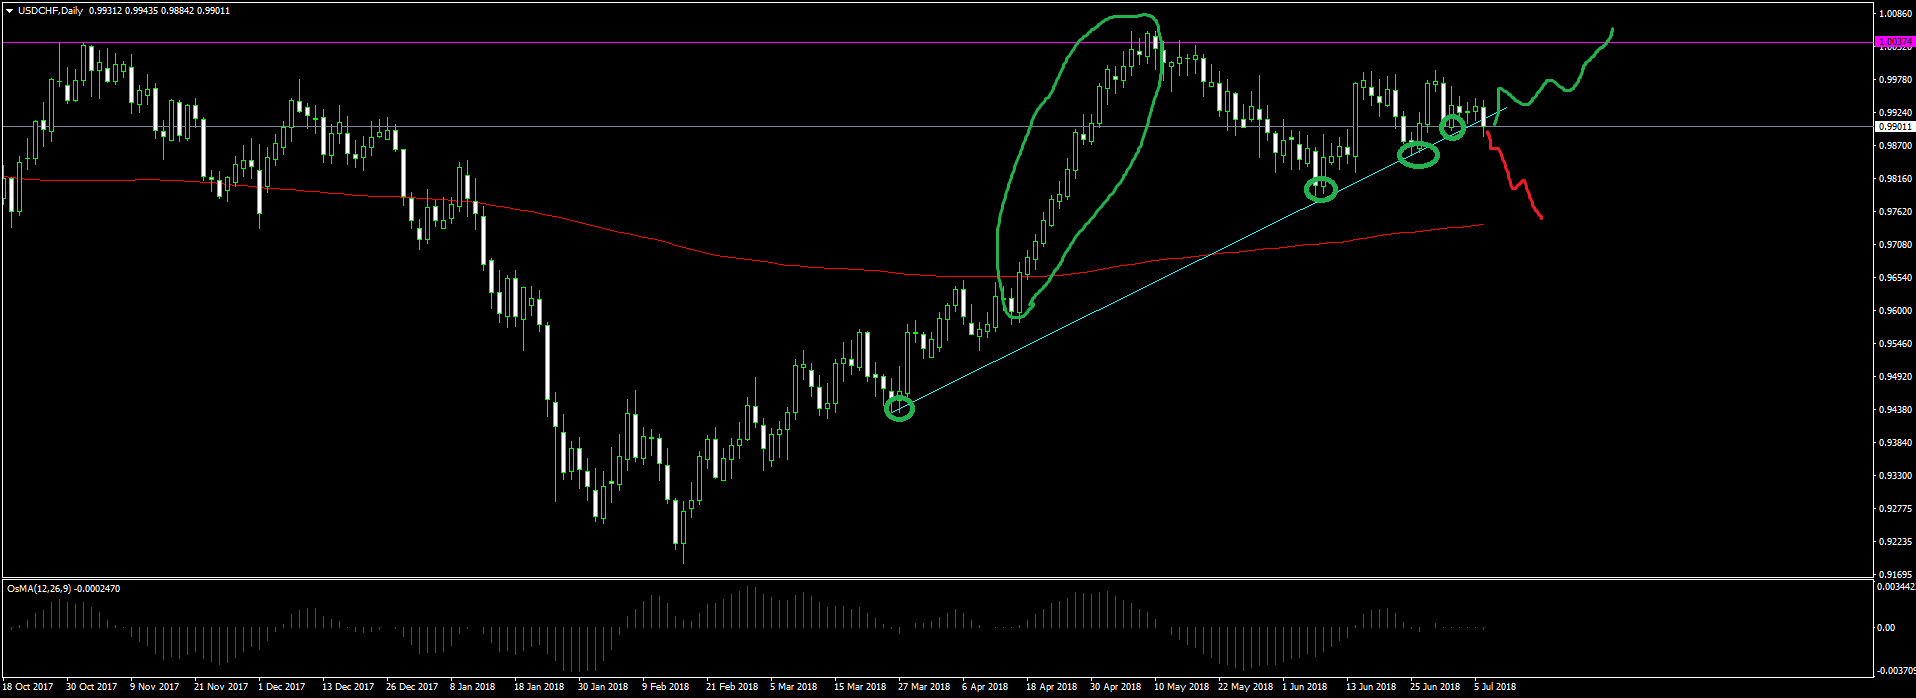Click the 1 Dec 2017 date label

pyautogui.click(x=282, y=687)
